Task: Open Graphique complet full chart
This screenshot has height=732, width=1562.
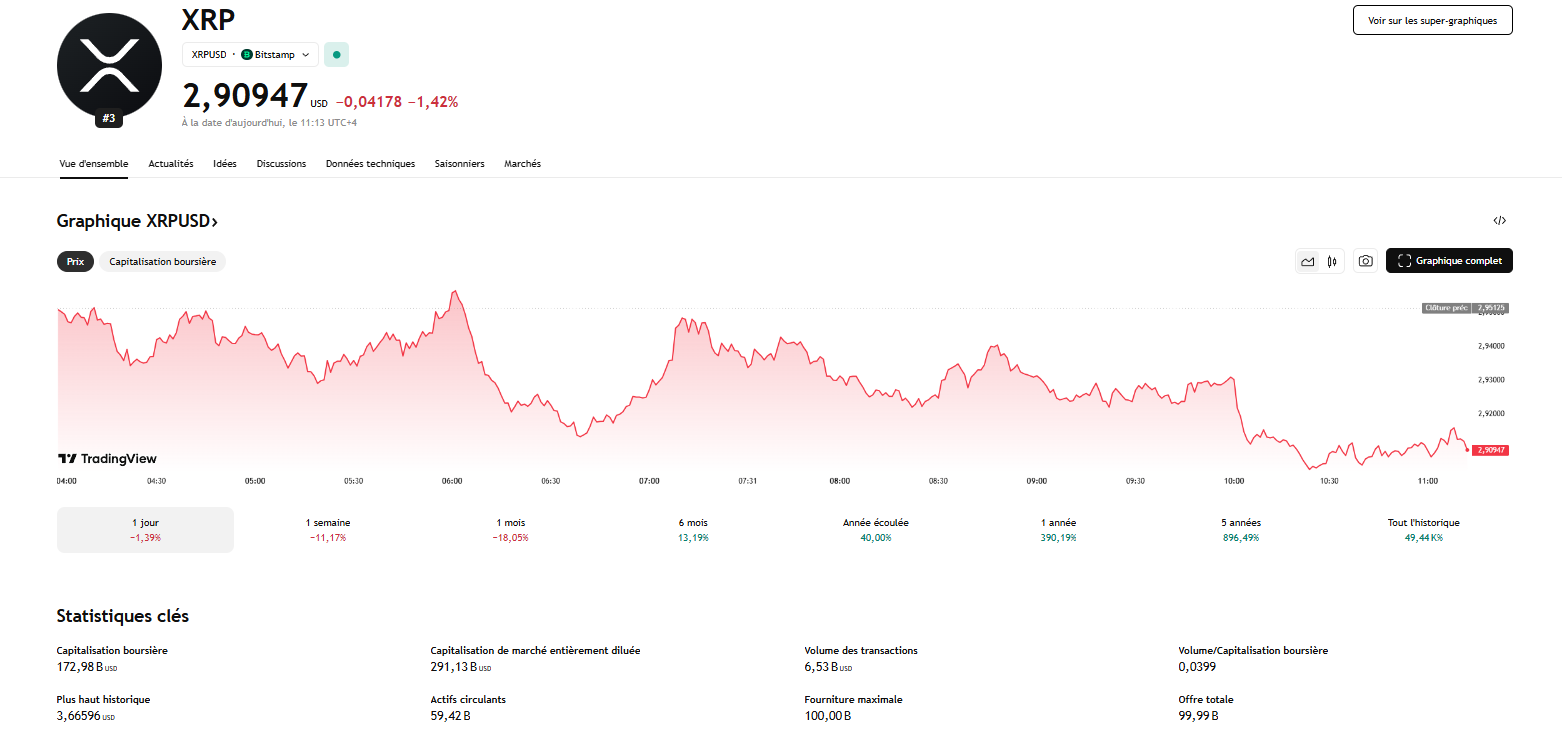Action: click(x=1449, y=261)
